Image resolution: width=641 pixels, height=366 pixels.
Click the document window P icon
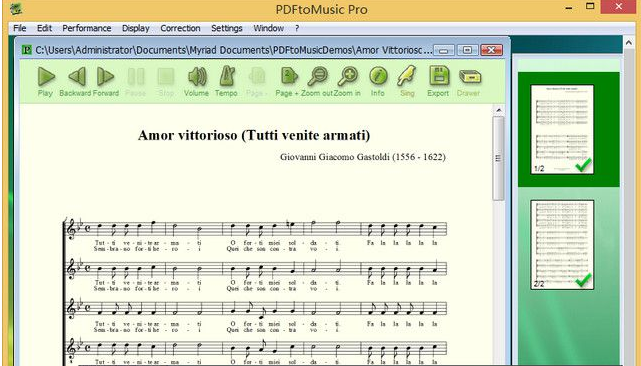27,50
